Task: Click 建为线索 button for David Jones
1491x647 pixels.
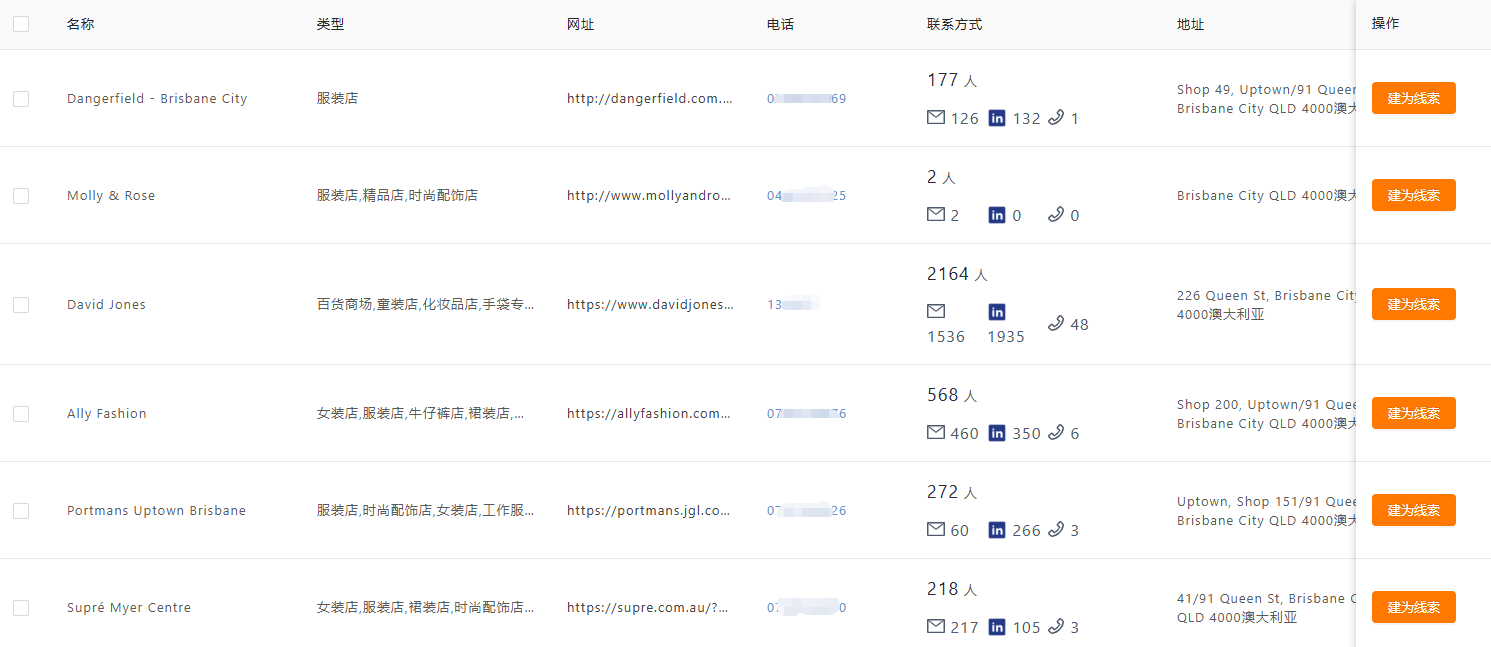Action: coord(1413,304)
